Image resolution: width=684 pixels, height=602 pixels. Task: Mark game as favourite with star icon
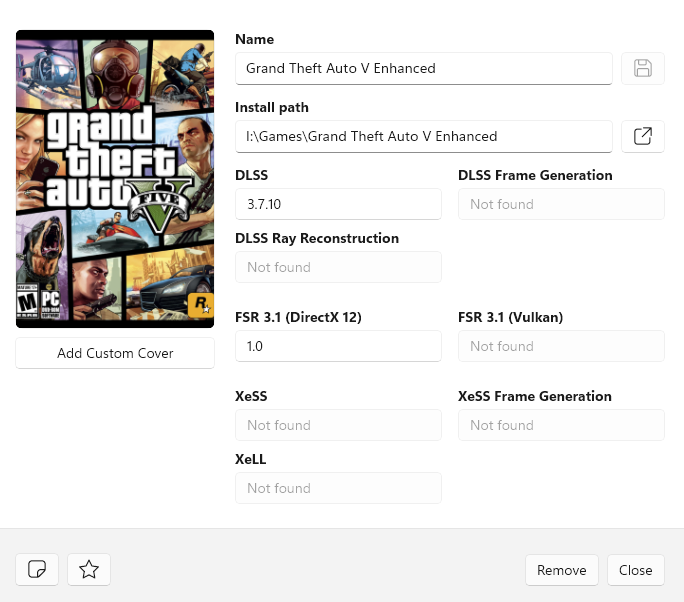pyautogui.click(x=89, y=569)
